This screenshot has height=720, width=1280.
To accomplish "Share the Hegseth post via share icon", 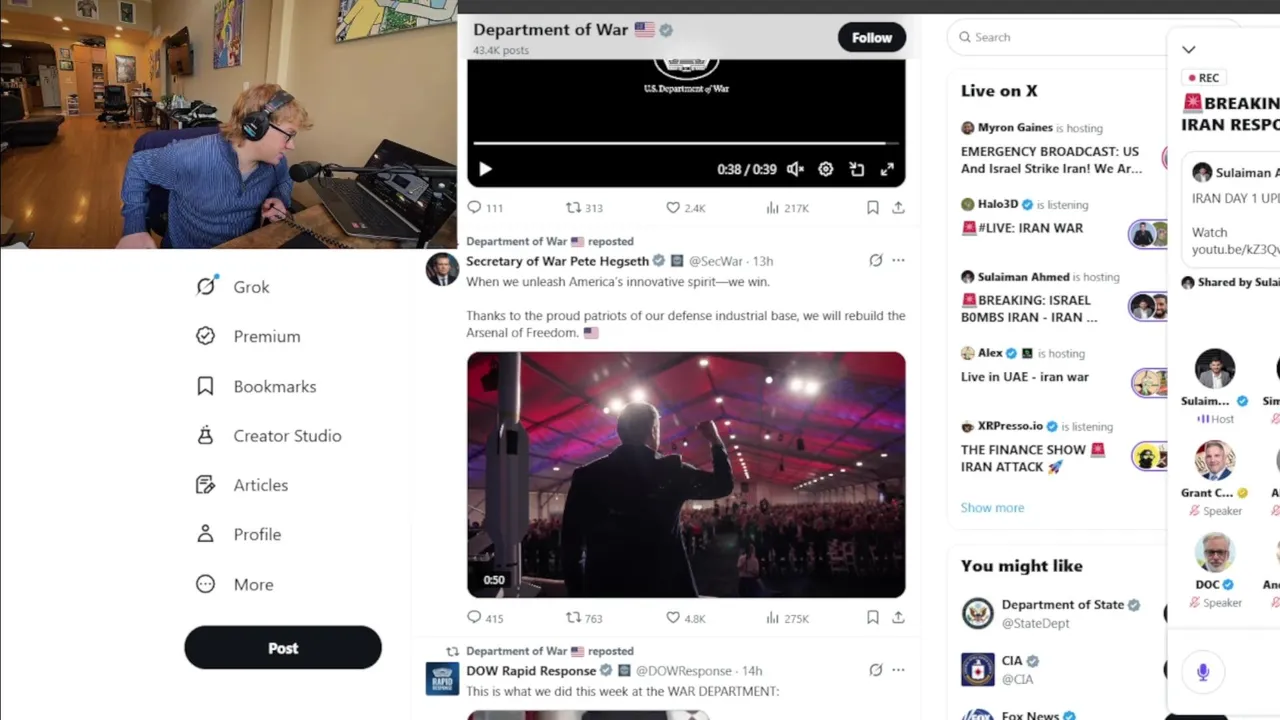I will click(898, 618).
